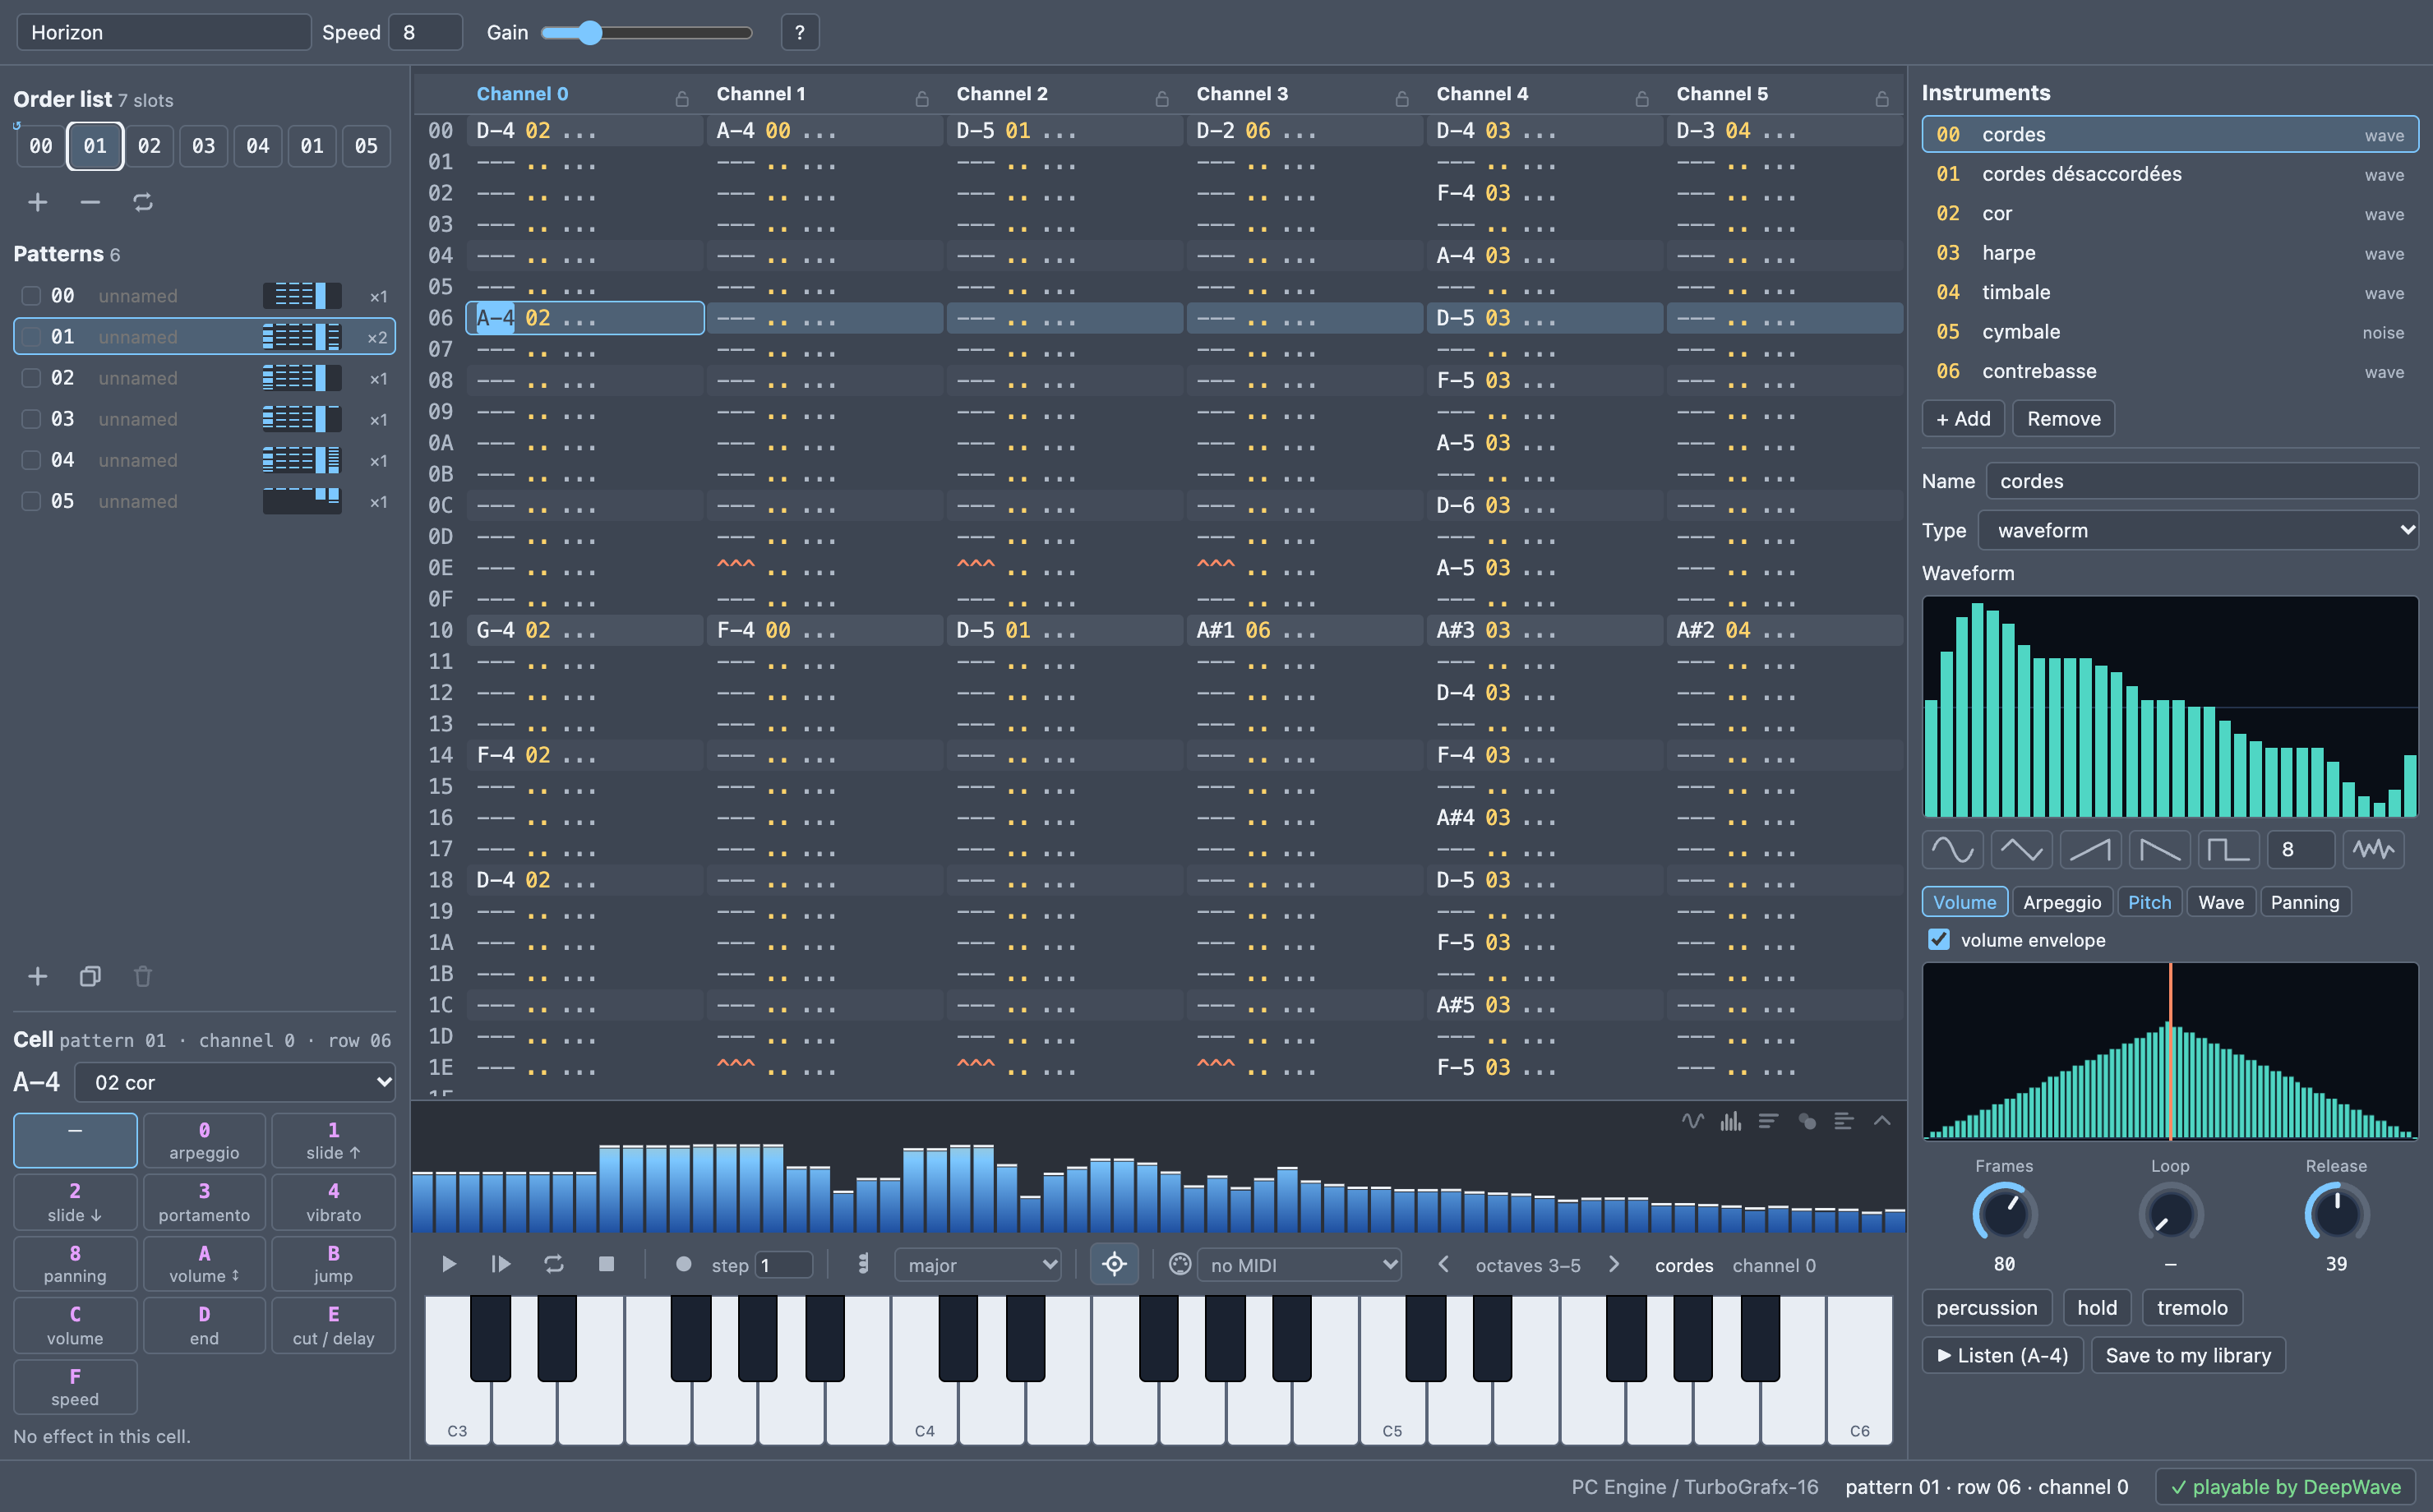Switch to the Wave envelope tab
Image resolution: width=2433 pixels, height=1512 pixels.
[2221, 902]
